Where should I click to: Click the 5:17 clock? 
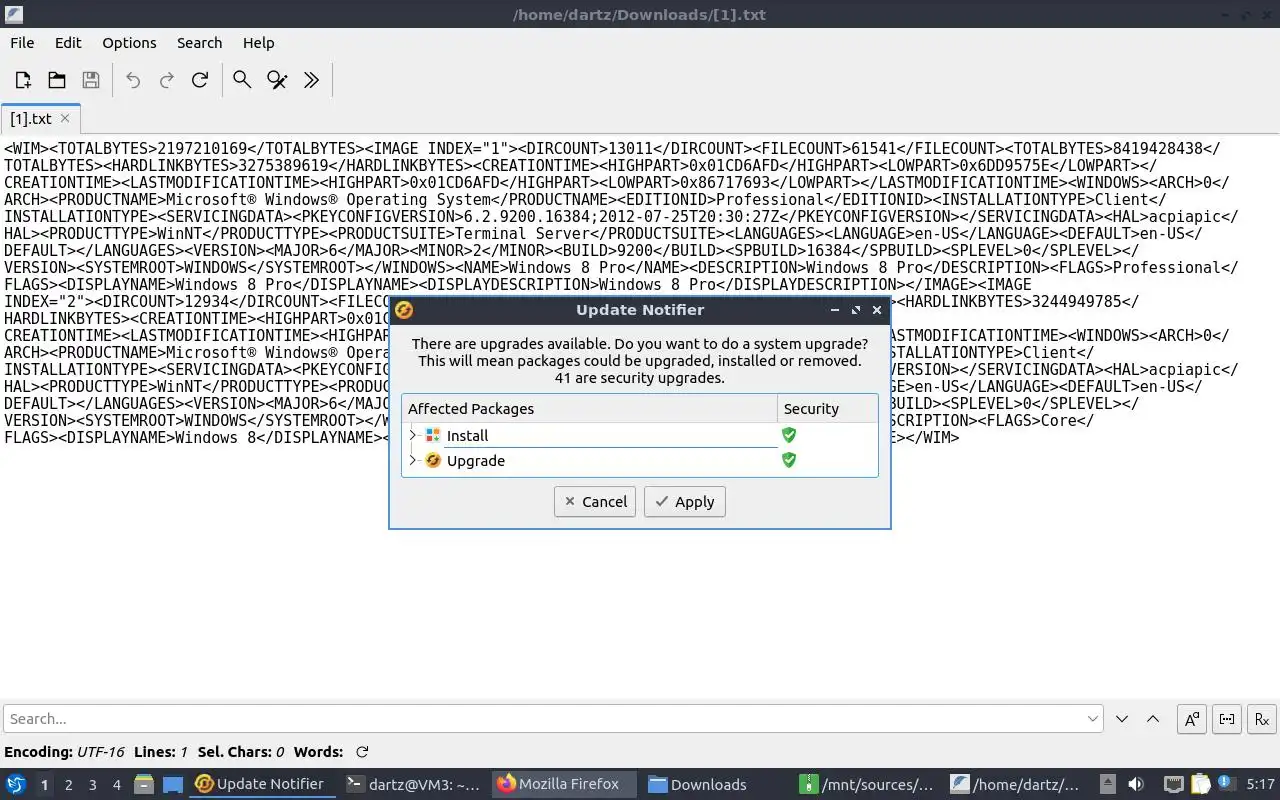click(x=1260, y=784)
